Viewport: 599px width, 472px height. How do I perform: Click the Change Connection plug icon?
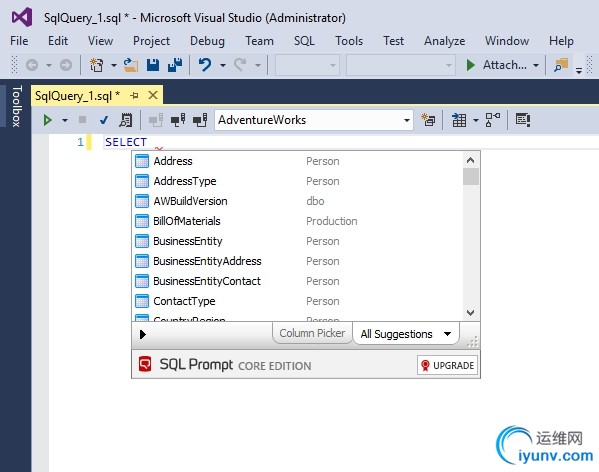point(200,120)
